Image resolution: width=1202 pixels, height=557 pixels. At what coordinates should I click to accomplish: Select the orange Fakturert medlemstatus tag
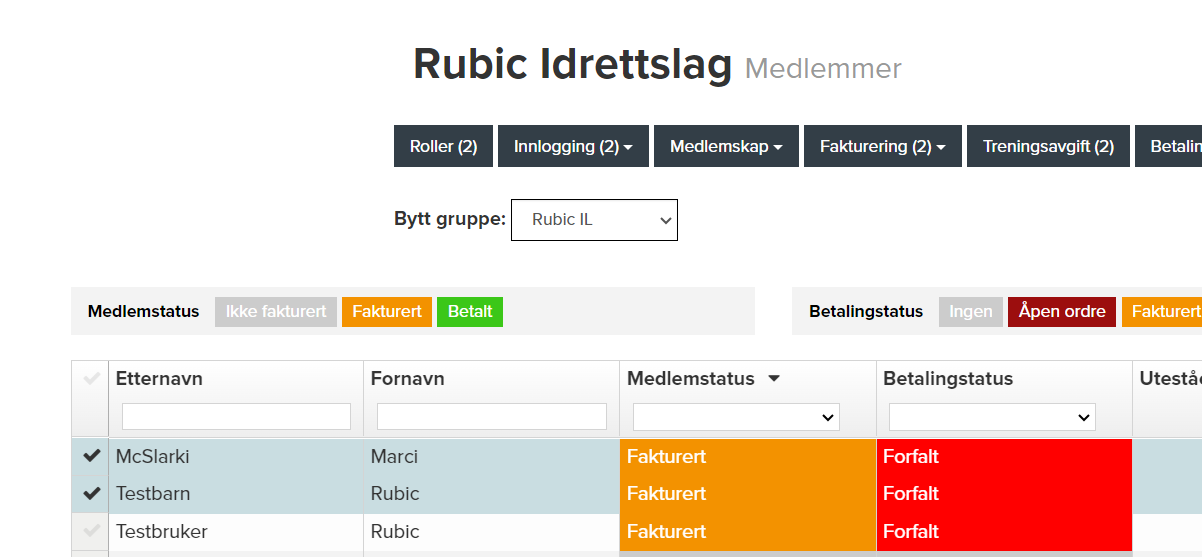click(387, 312)
